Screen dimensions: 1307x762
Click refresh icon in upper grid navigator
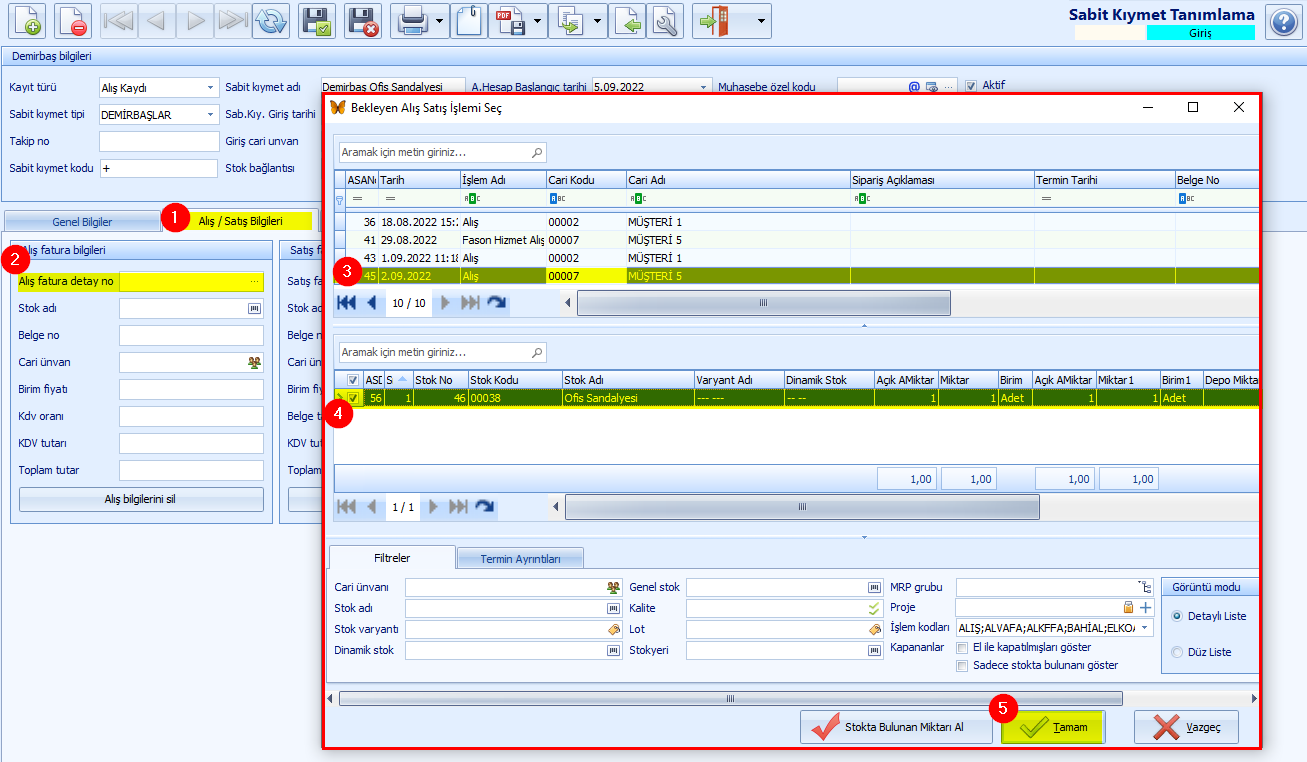click(x=496, y=302)
